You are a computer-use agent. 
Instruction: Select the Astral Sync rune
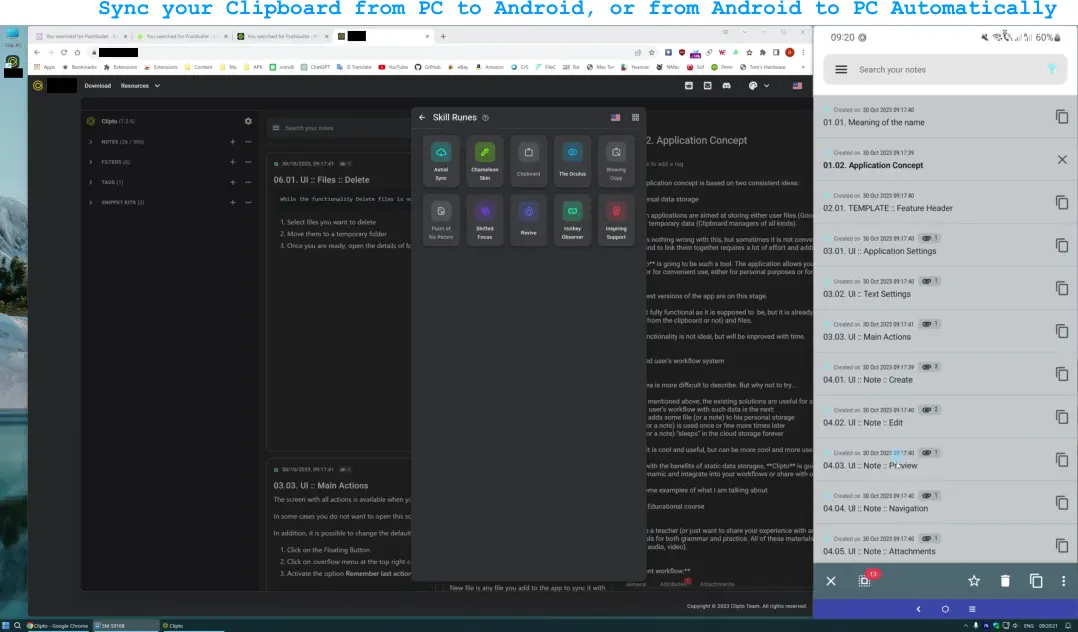pyautogui.click(x=440, y=158)
